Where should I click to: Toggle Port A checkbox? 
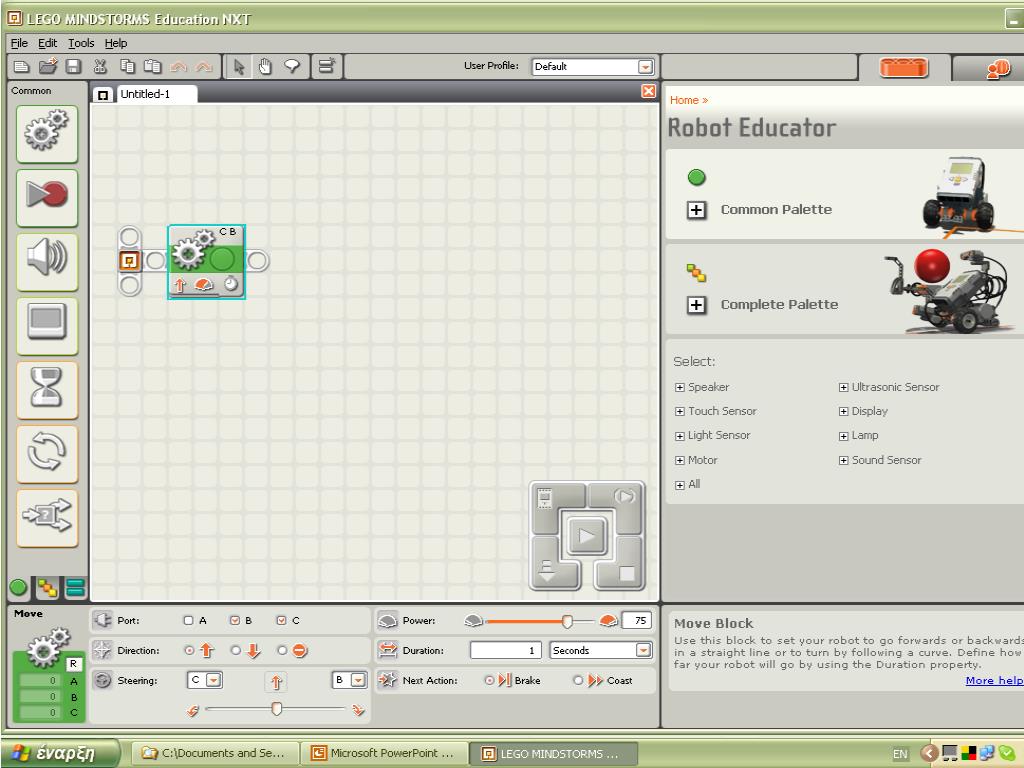(x=189, y=620)
